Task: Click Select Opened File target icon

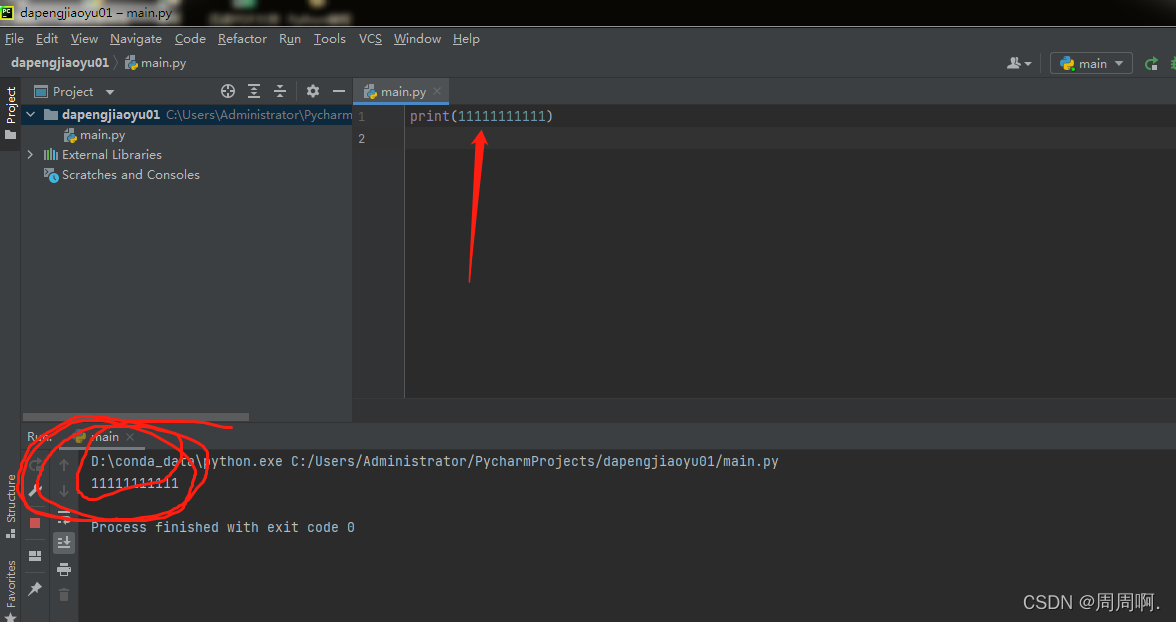Action: (228, 92)
